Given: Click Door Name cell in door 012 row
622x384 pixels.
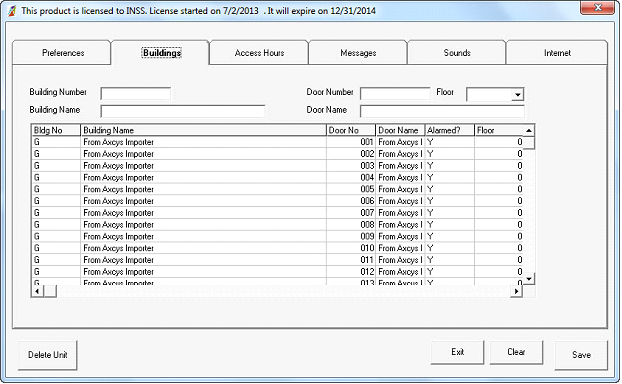Looking at the screenshot, I should (400, 272).
